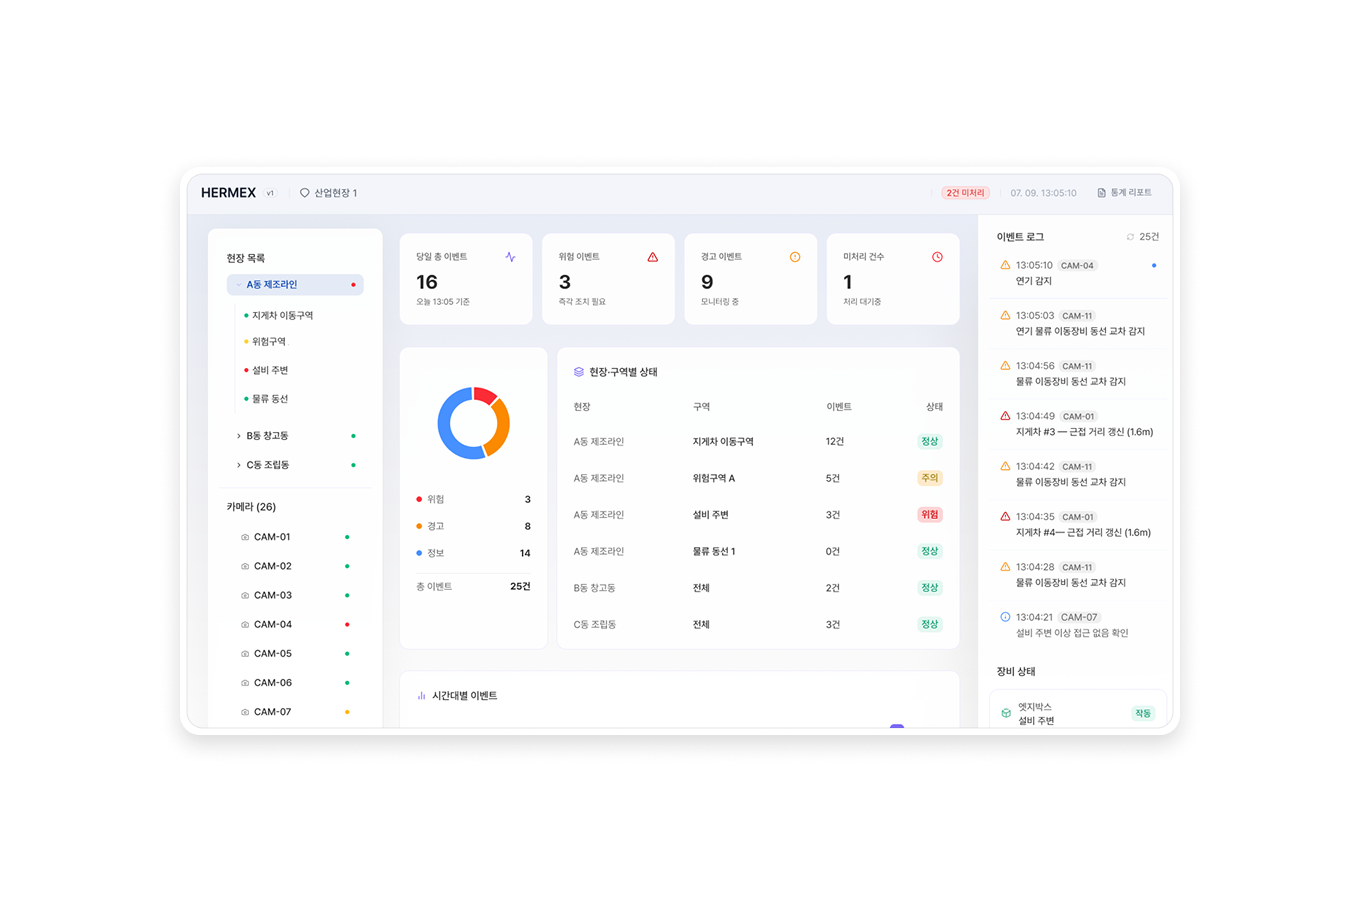The image size is (1360, 902).
Task: Click the 작동 status badge for 엣지박스
Action: point(1143,714)
